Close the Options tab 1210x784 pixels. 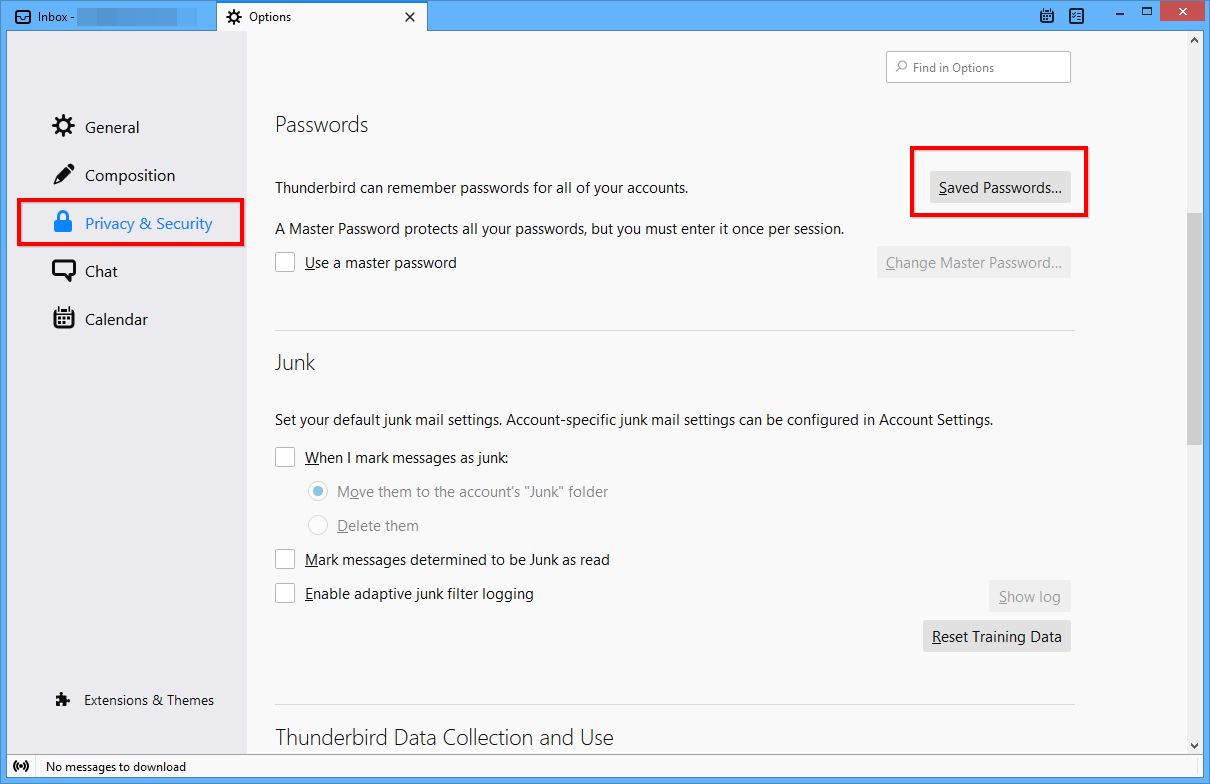tap(409, 17)
